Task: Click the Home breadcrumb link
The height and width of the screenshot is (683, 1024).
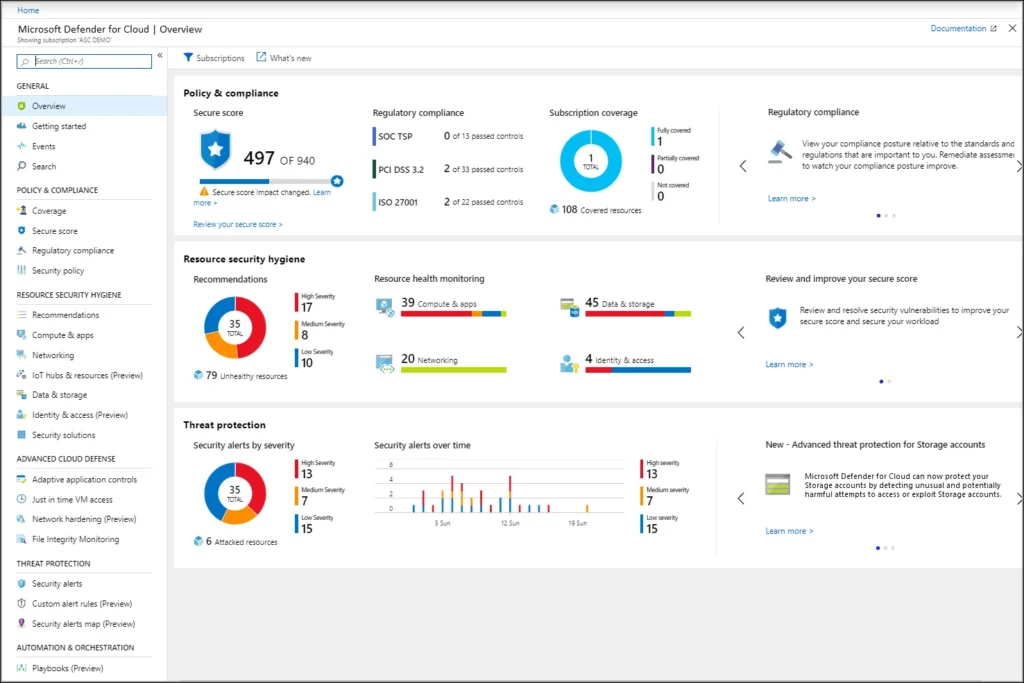Action: click(29, 10)
